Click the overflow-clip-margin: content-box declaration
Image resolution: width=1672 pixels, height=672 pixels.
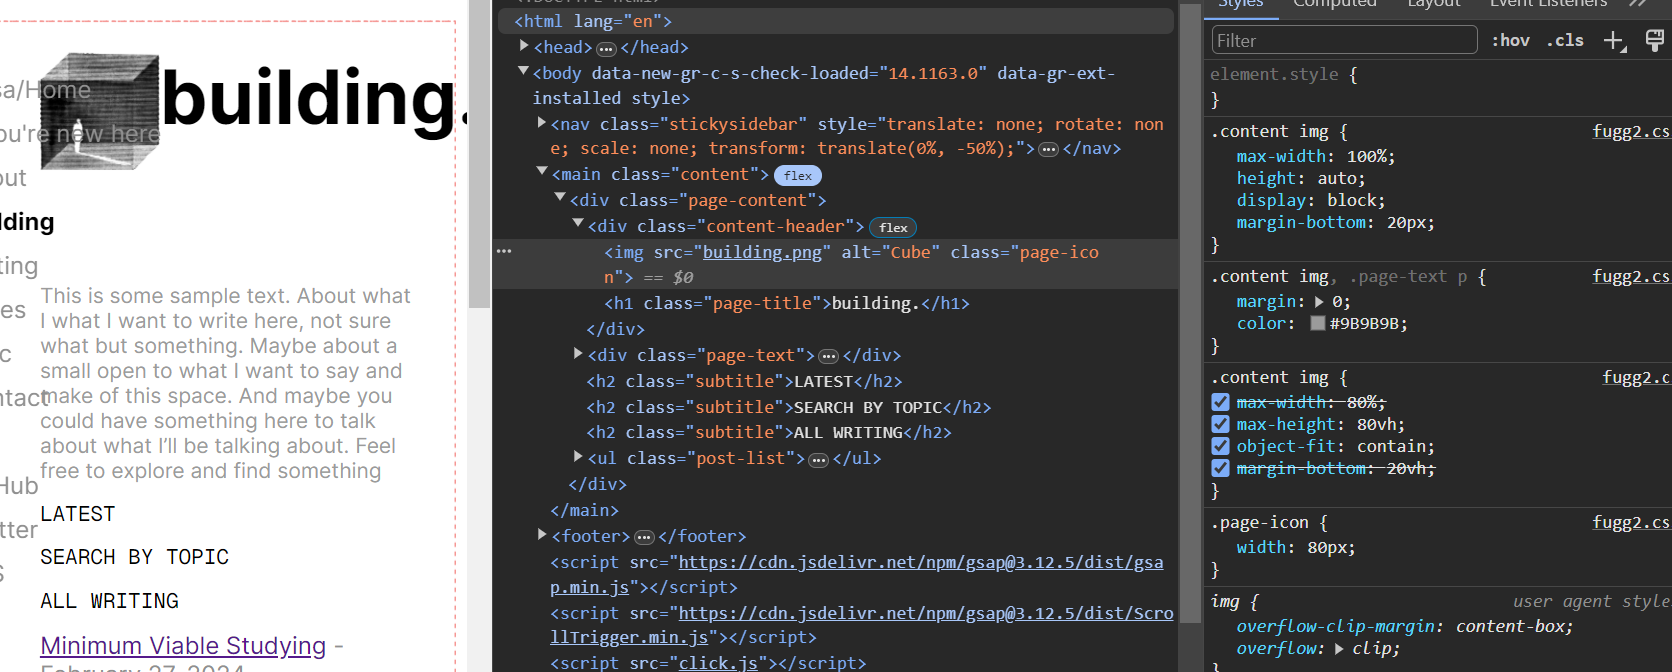coord(1405,627)
